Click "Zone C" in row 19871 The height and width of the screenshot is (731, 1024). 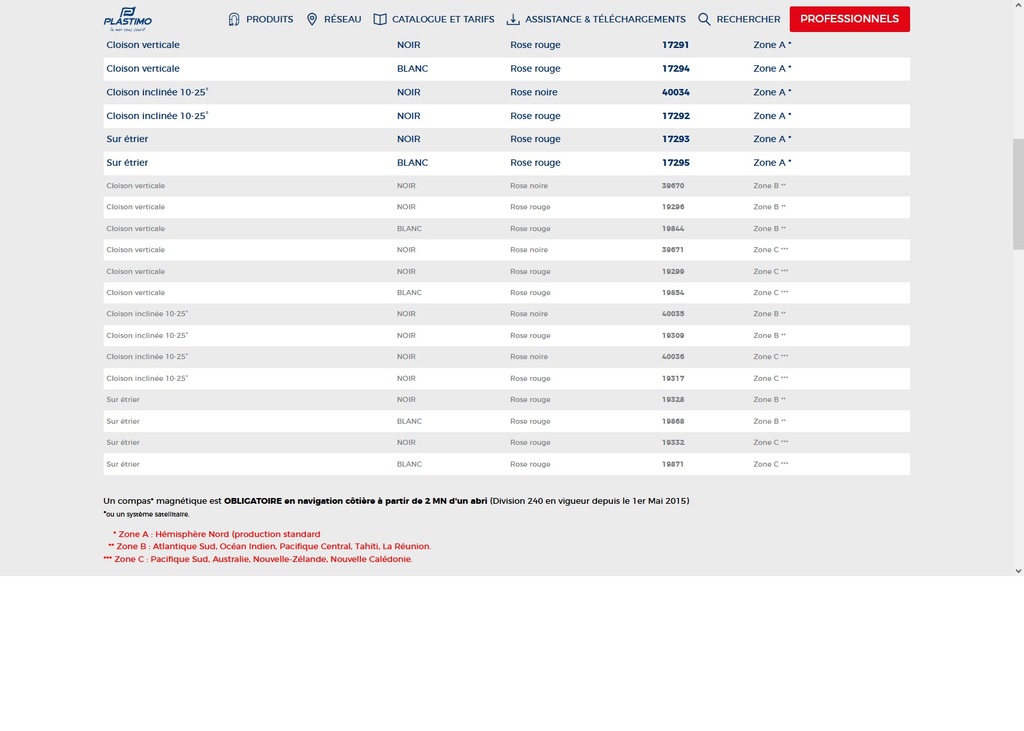[x=771, y=464]
